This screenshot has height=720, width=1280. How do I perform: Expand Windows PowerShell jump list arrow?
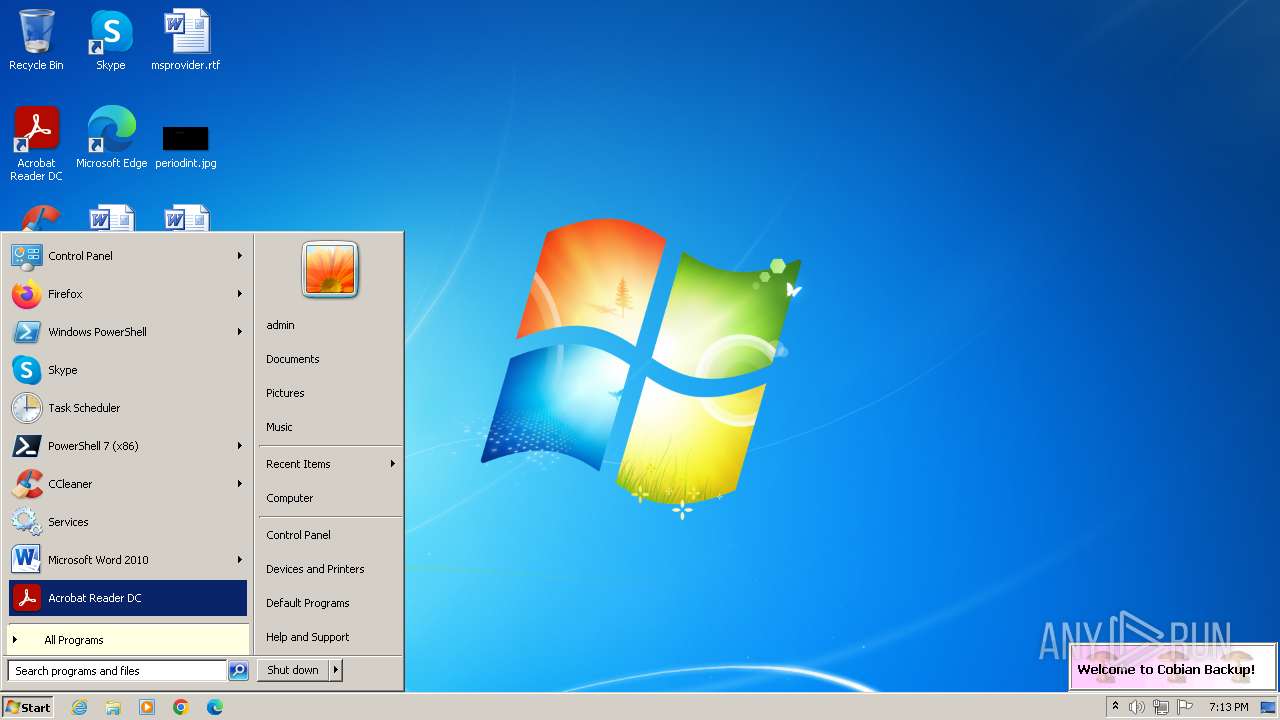pos(239,332)
